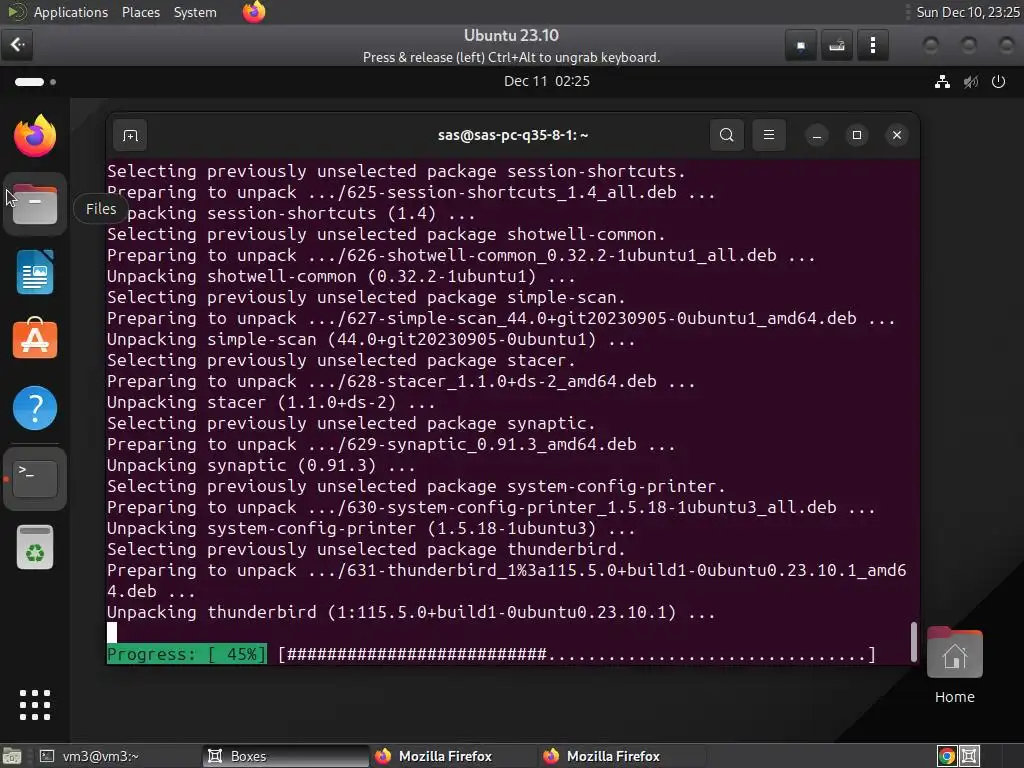Image resolution: width=1024 pixels, height=768 pixels.
Task: Toggle fullscreen for the Boxes display
Action: coord(801,46)
